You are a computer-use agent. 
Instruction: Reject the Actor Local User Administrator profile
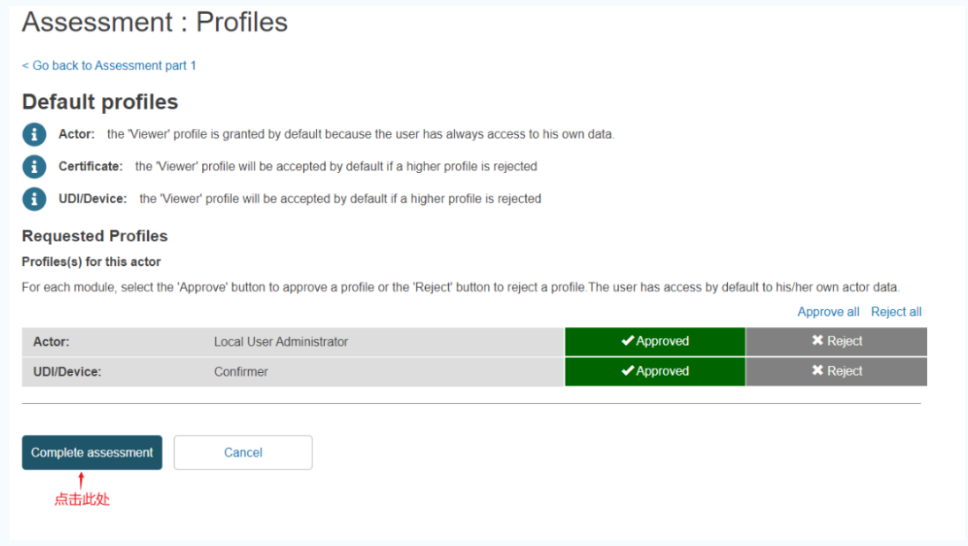[836, 341]
